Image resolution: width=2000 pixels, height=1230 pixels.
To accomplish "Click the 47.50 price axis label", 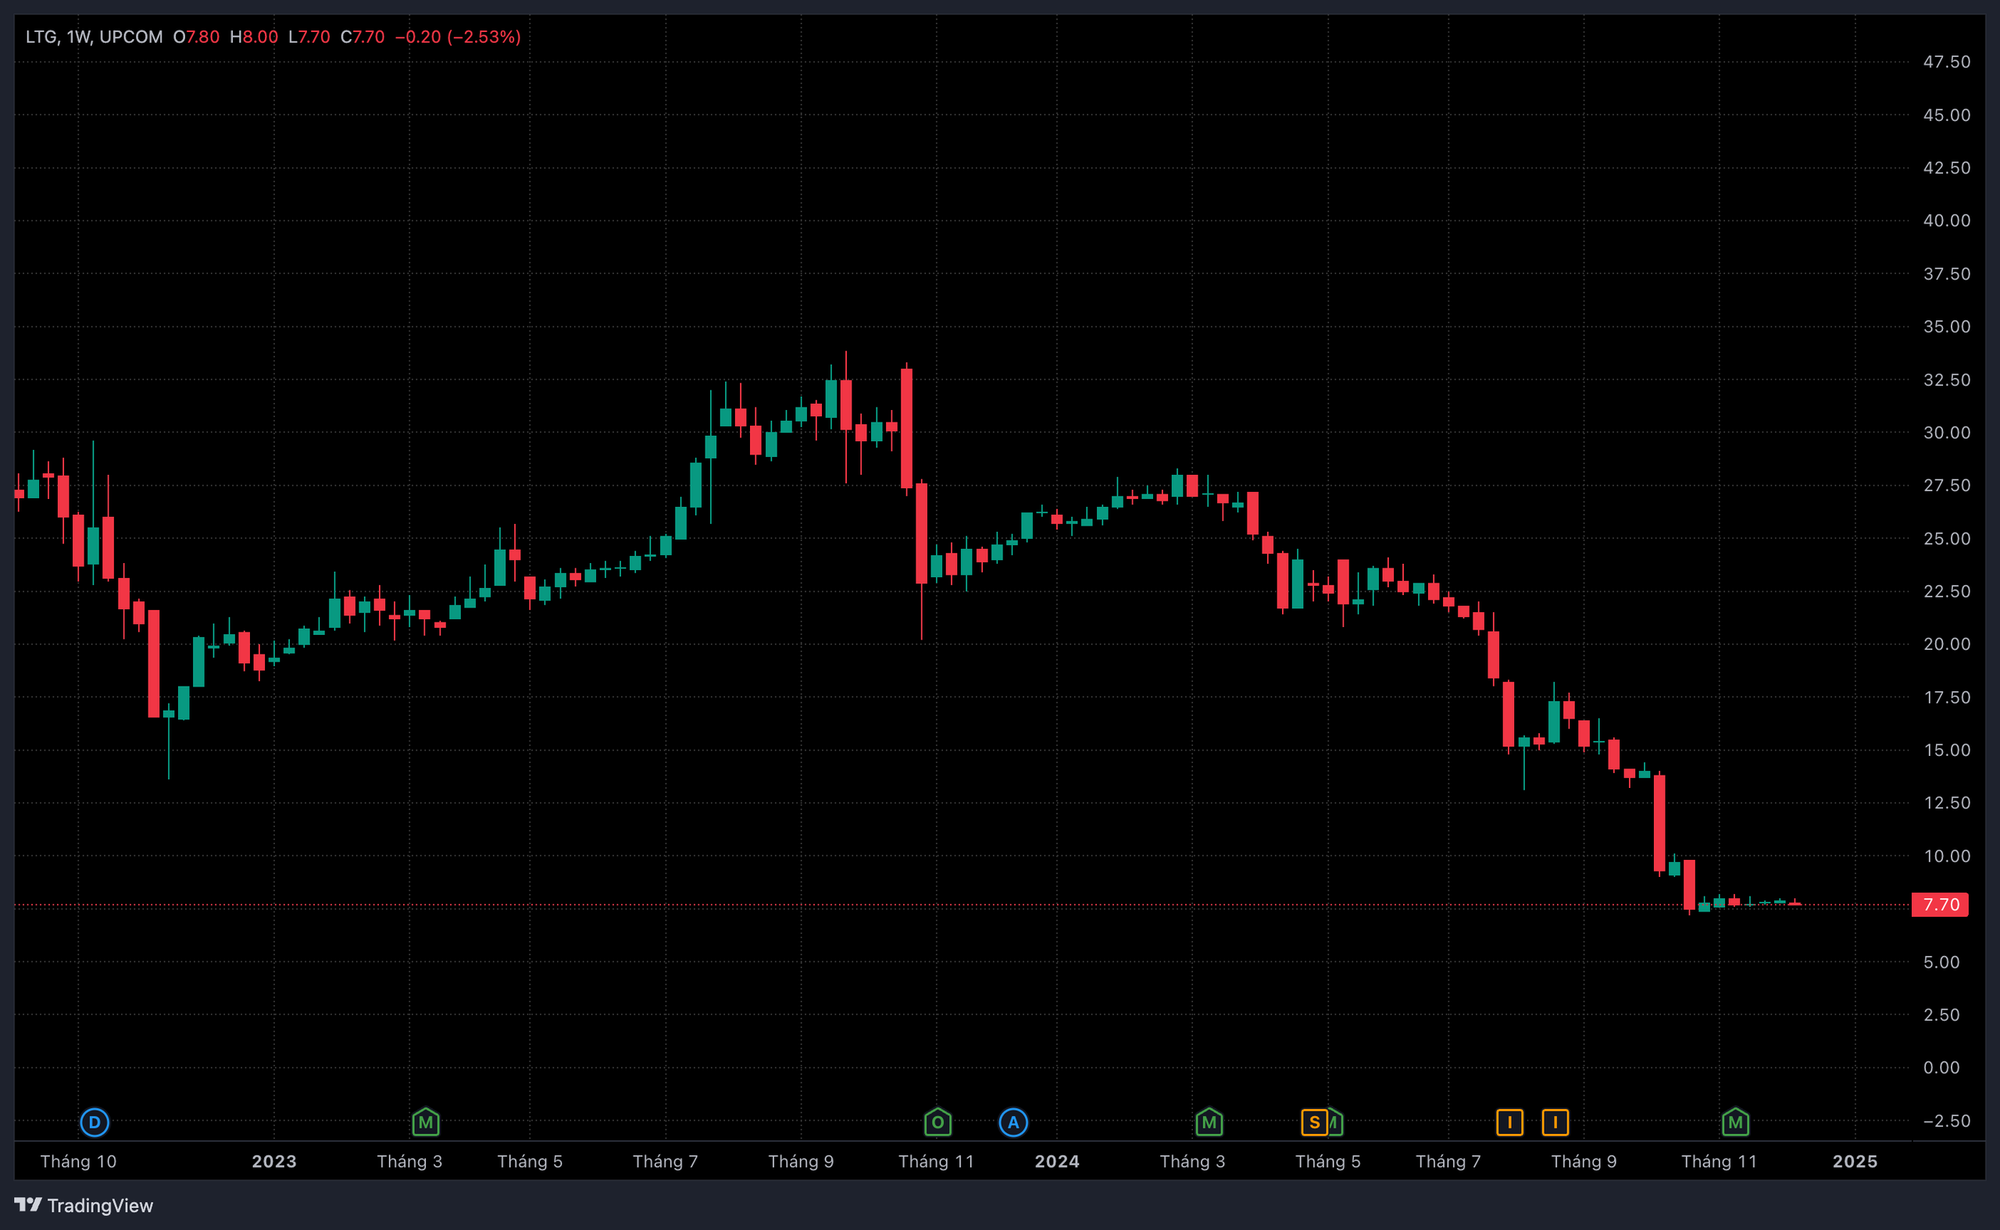I will (1946, 62).
